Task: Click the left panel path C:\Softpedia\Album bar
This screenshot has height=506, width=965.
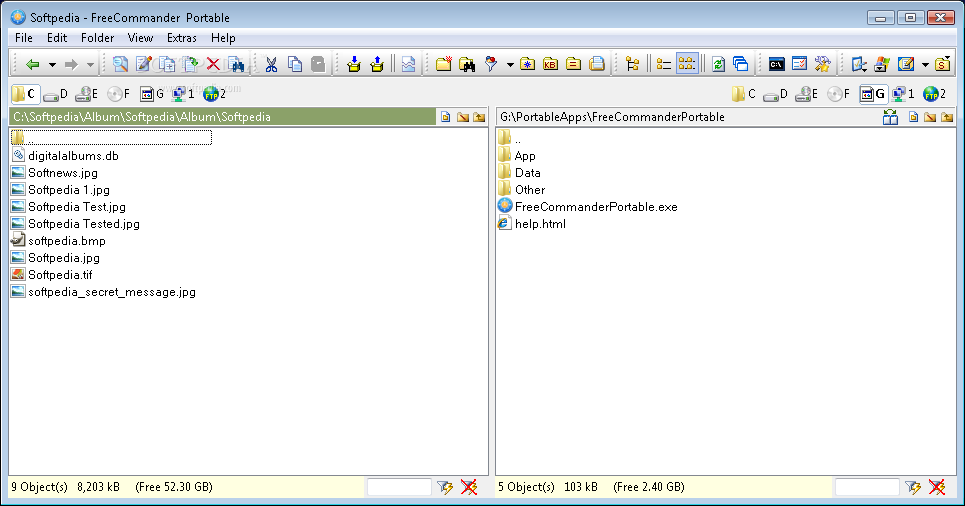Action: coord(223,117)
